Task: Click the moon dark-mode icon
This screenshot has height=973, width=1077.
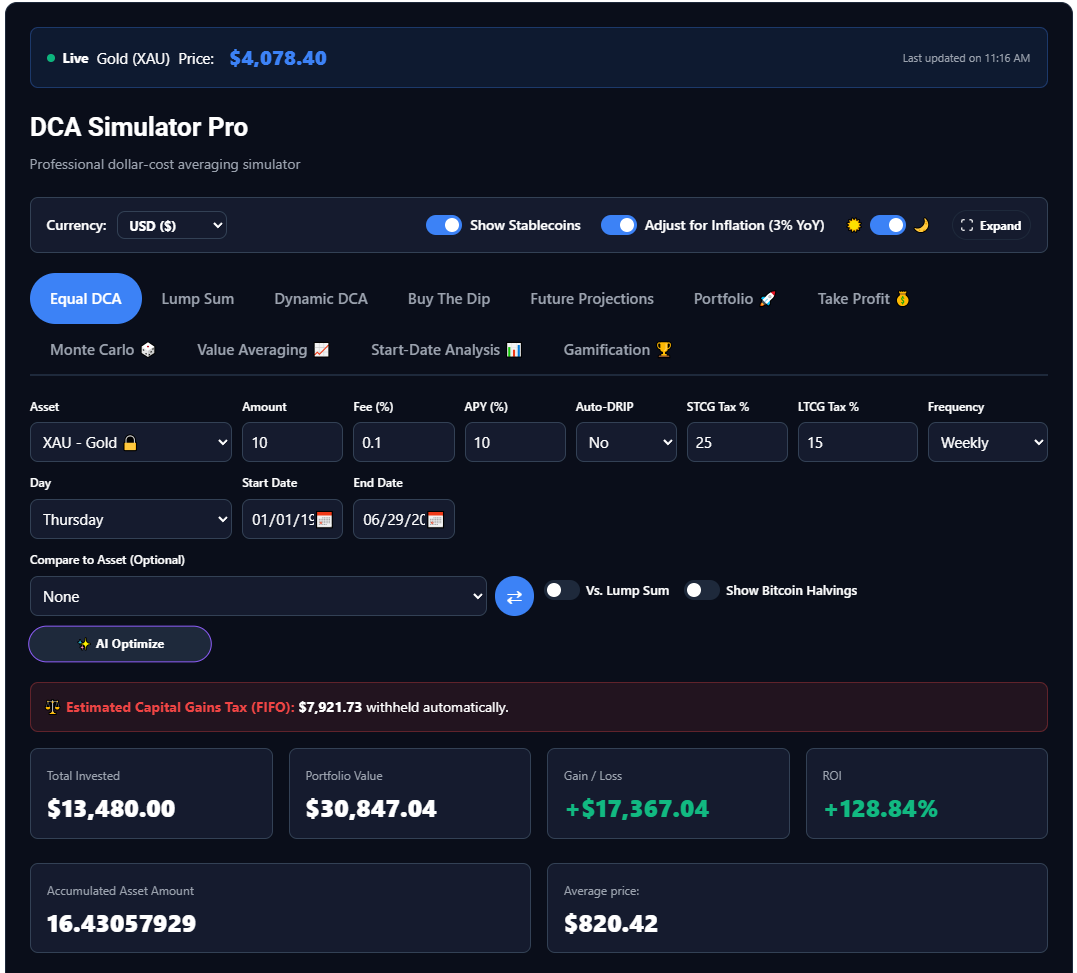Action: [x=921, y=225]
